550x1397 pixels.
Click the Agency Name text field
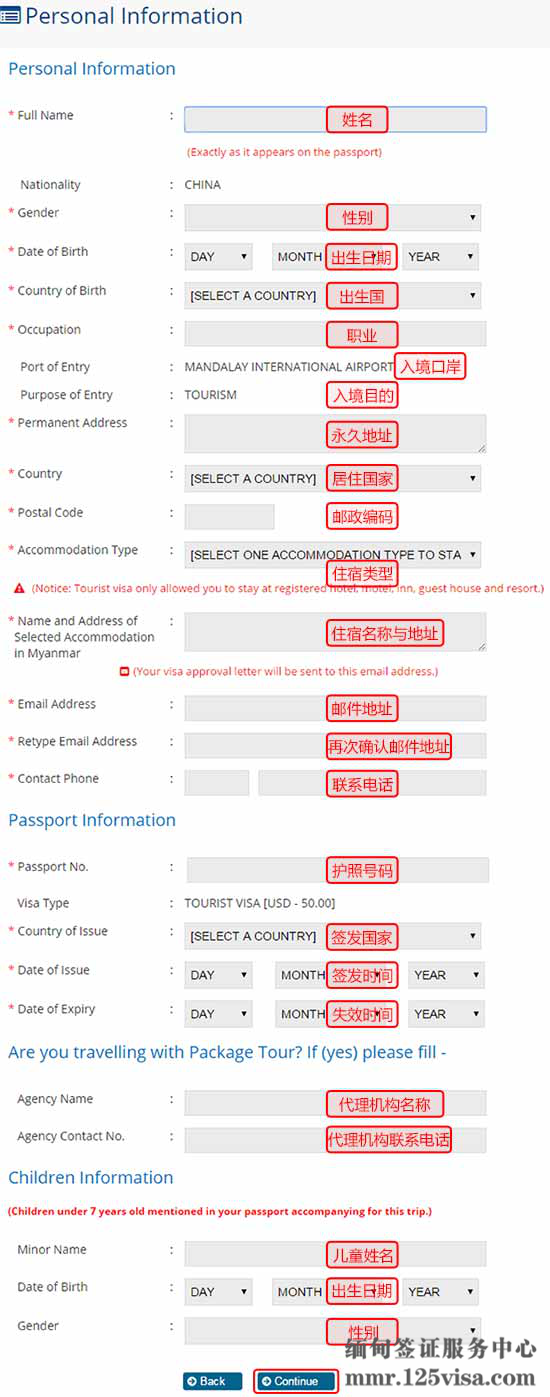(335, 1103)
